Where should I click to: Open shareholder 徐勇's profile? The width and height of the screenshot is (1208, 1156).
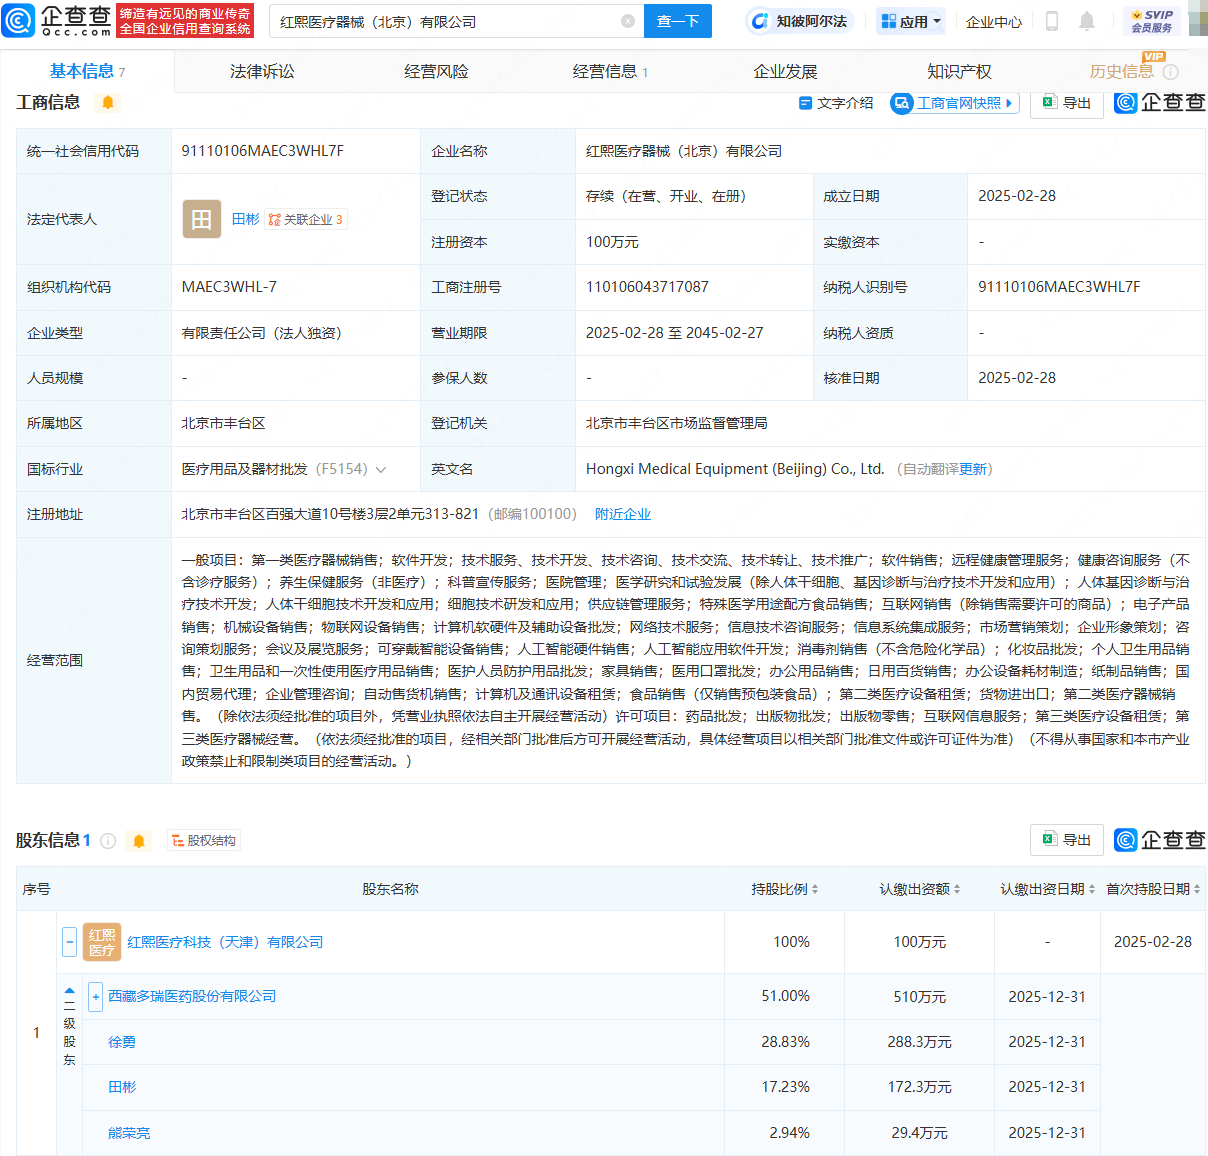pos(122,1042)
